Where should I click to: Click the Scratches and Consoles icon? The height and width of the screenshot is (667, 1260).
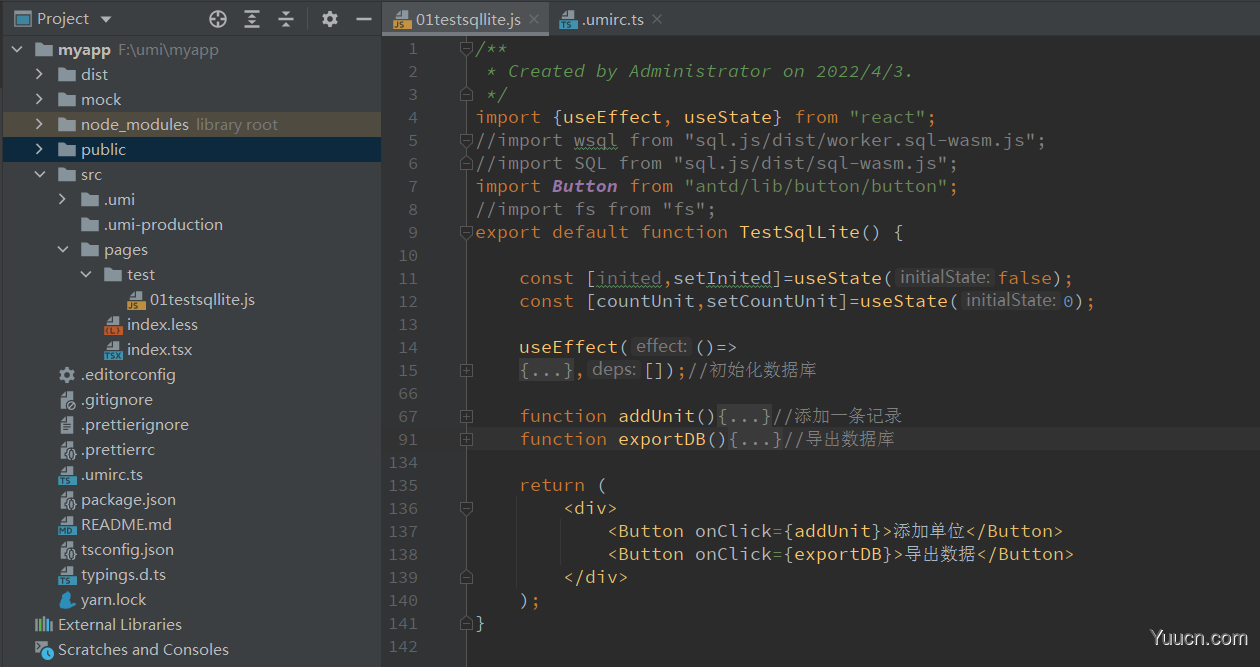click(44, 650)
